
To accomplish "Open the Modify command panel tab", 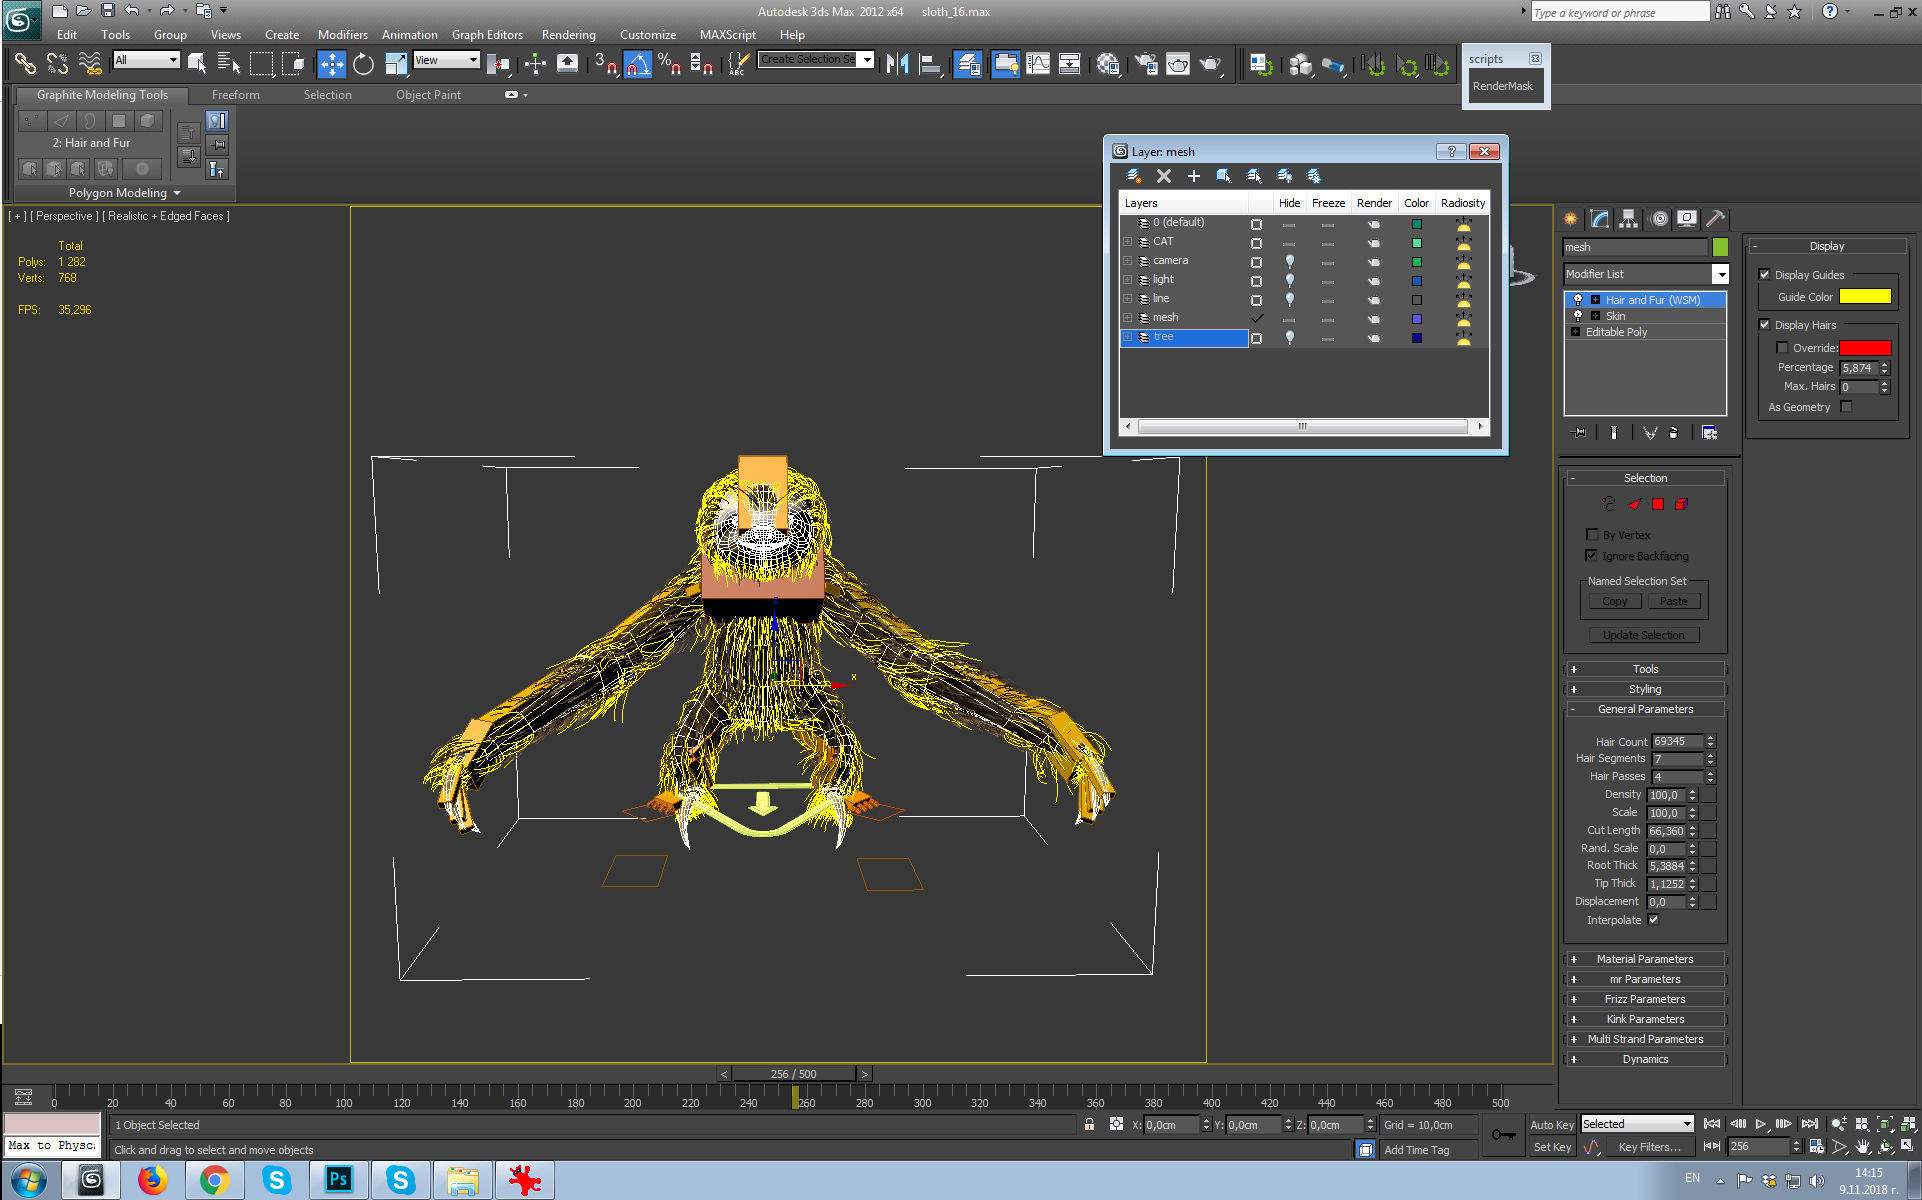I will click(x=1600, y=219).
